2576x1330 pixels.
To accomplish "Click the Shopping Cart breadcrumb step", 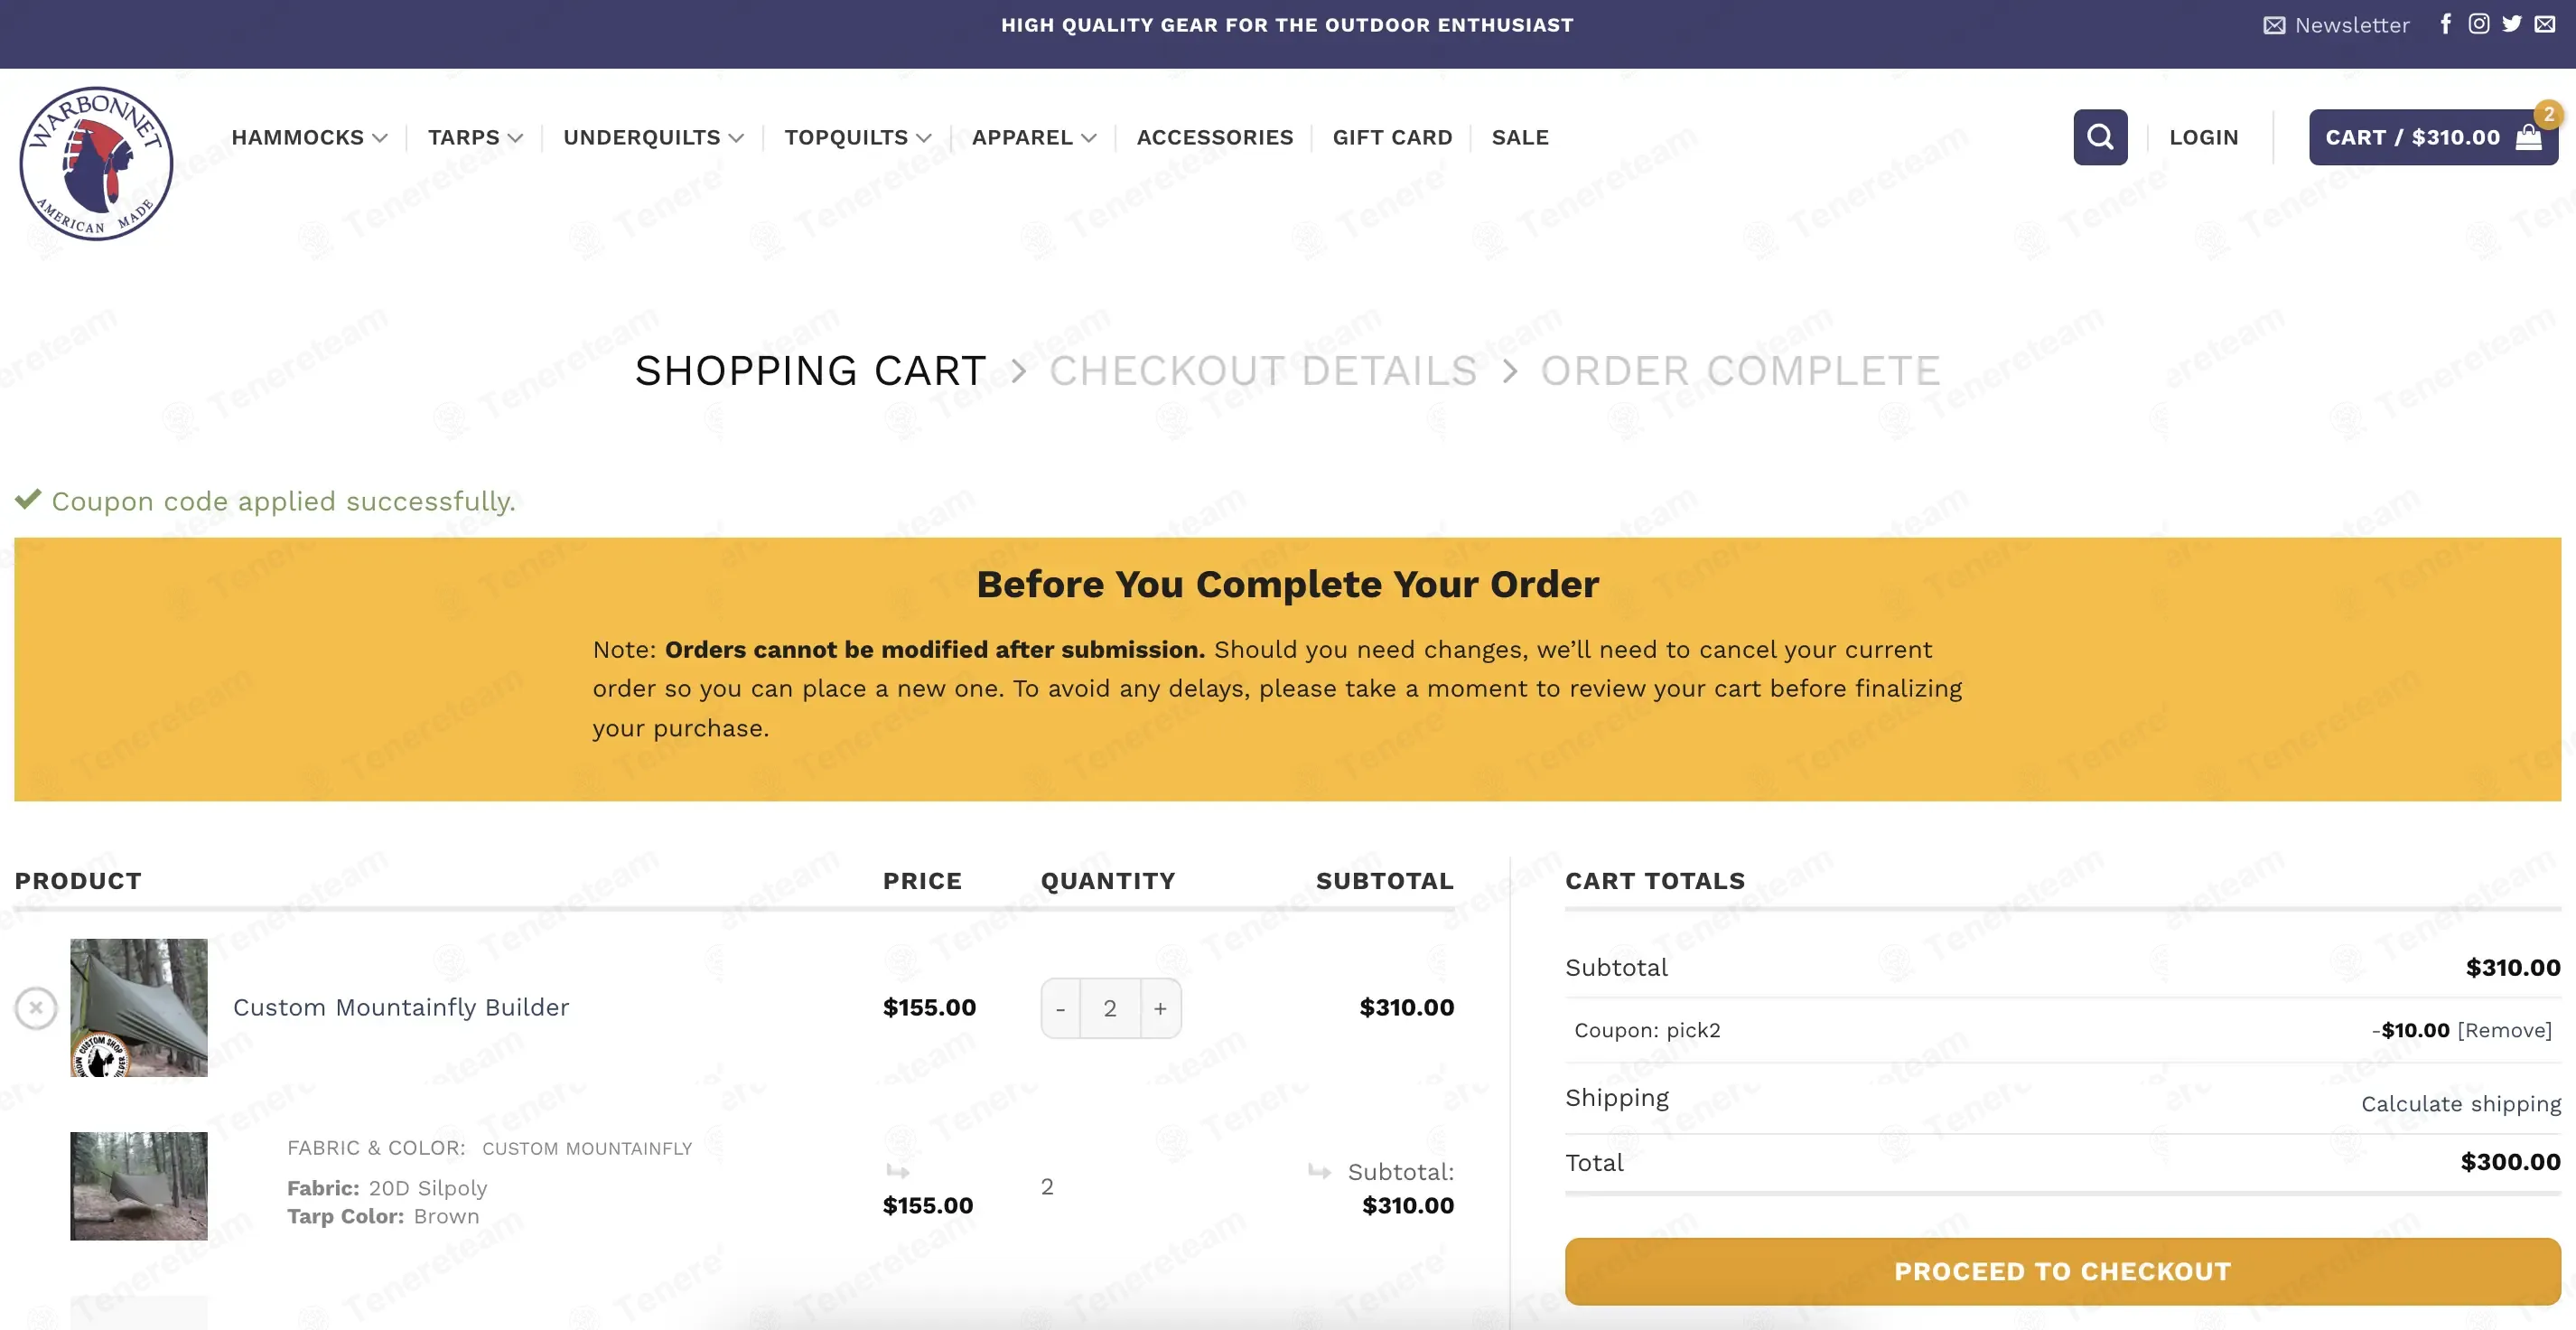I will (811, 371).
